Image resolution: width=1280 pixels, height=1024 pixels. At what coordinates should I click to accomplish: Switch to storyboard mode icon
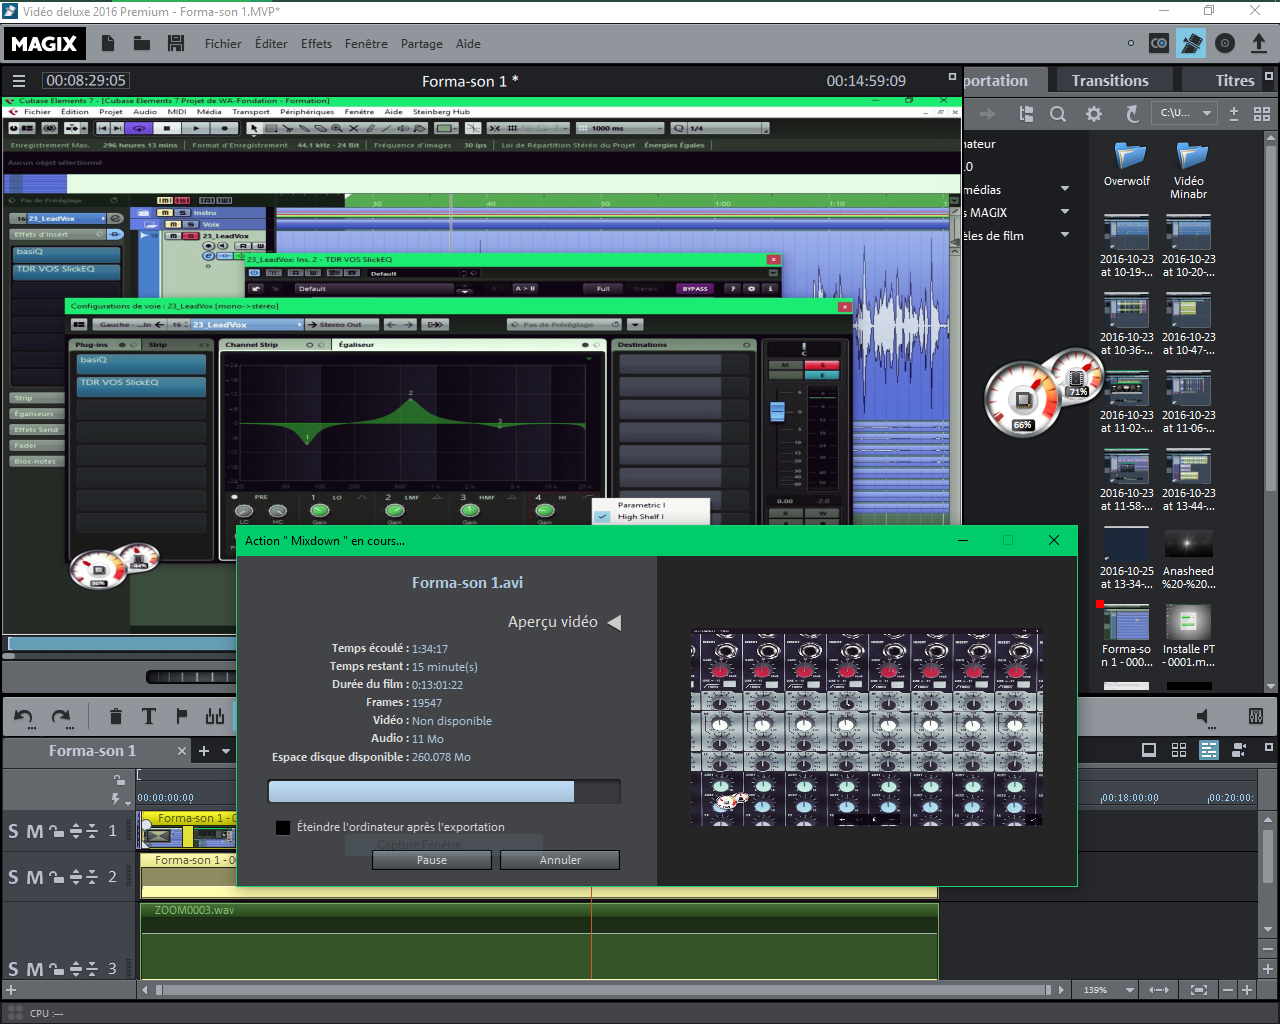tap(1149, 750)
